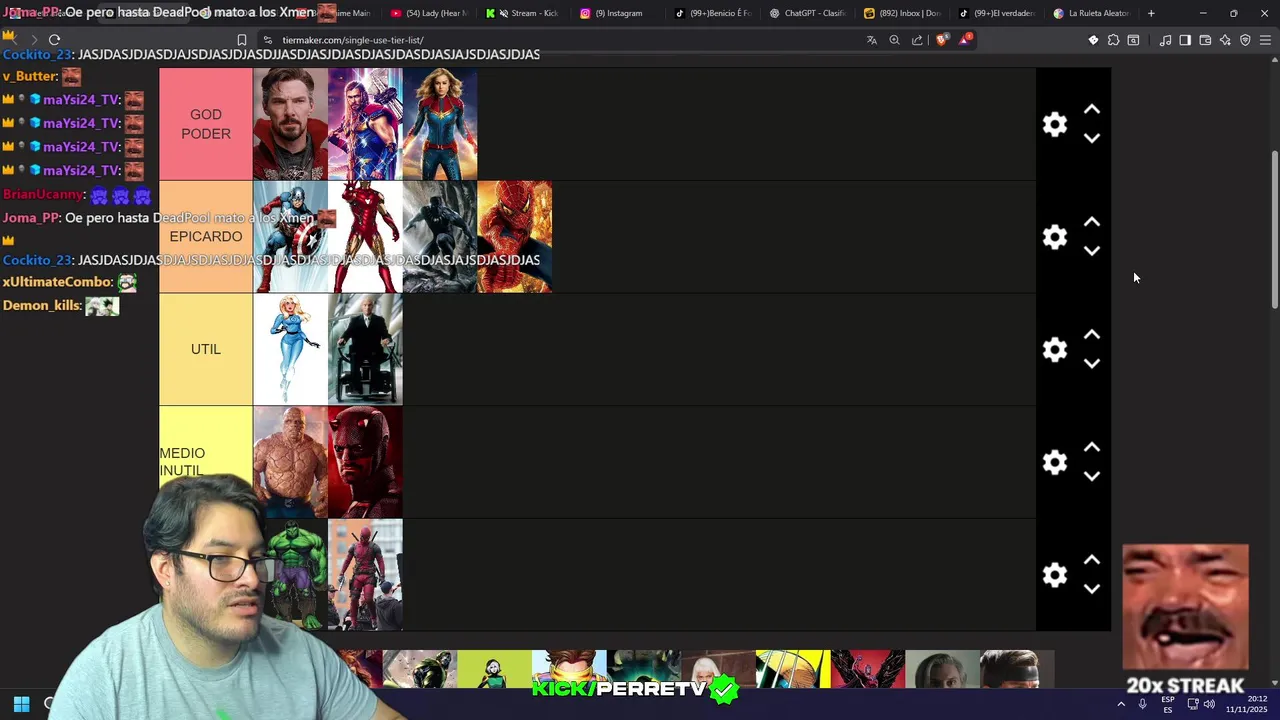Open the volume speaker icon in system tray
The width and height of the screenshot is (1280, 720).
coord(1209,704)
